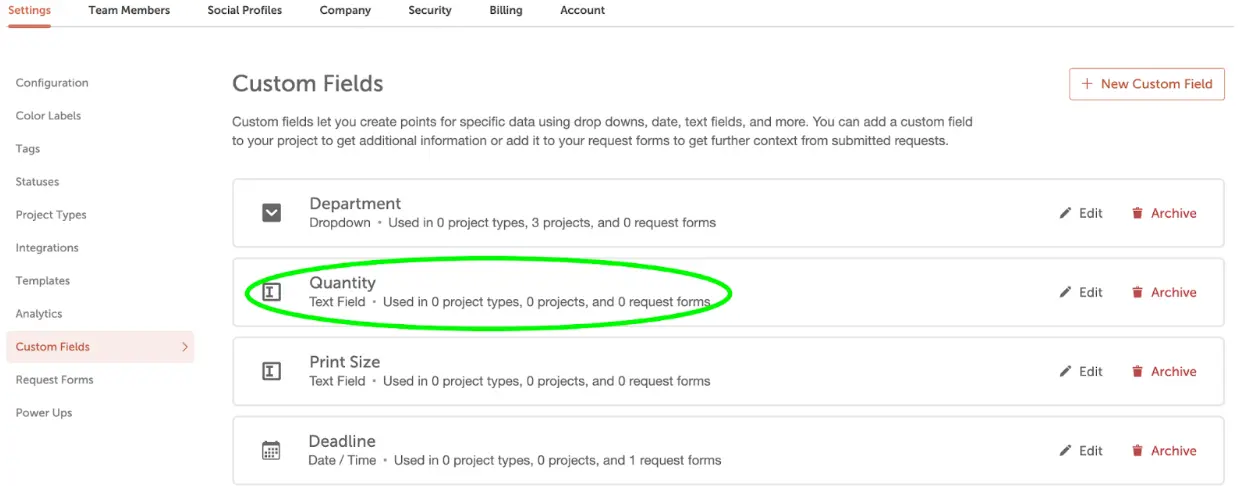The height and width of the screenshot is (486, 1238).
Task: Go to Color Labels settings
Action: pyautogui.click(x=48, y=116)
